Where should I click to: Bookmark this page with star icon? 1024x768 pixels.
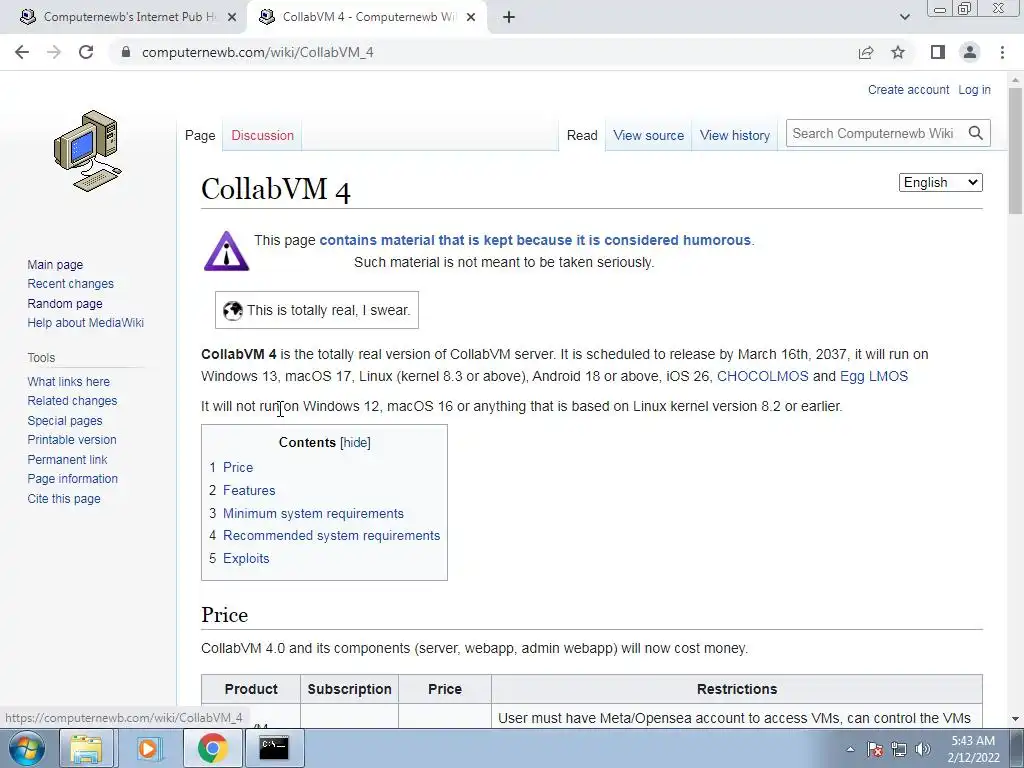tap(898, 52)
